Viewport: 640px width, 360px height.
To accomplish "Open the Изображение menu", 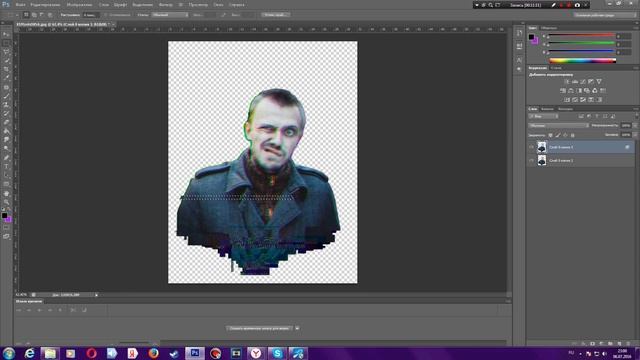I will (79, 5).
